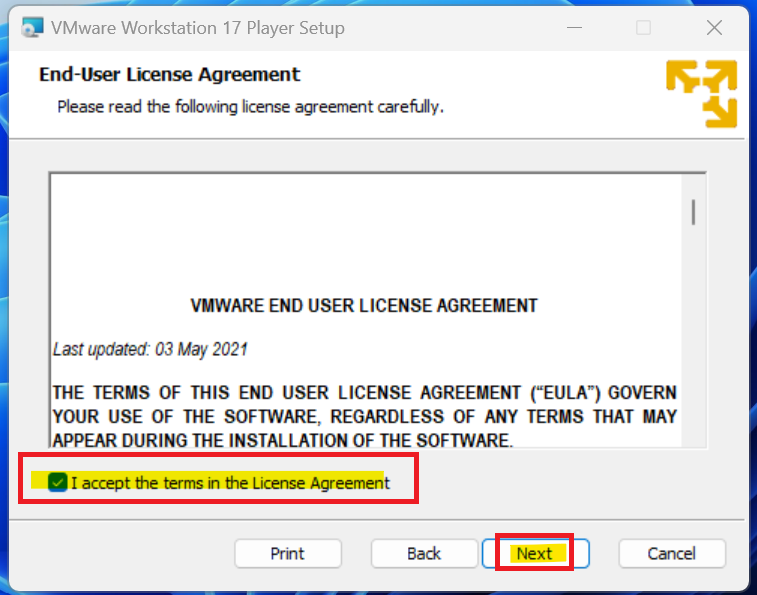Print the license agreement

pyautogui.click(x=288, y=553)
